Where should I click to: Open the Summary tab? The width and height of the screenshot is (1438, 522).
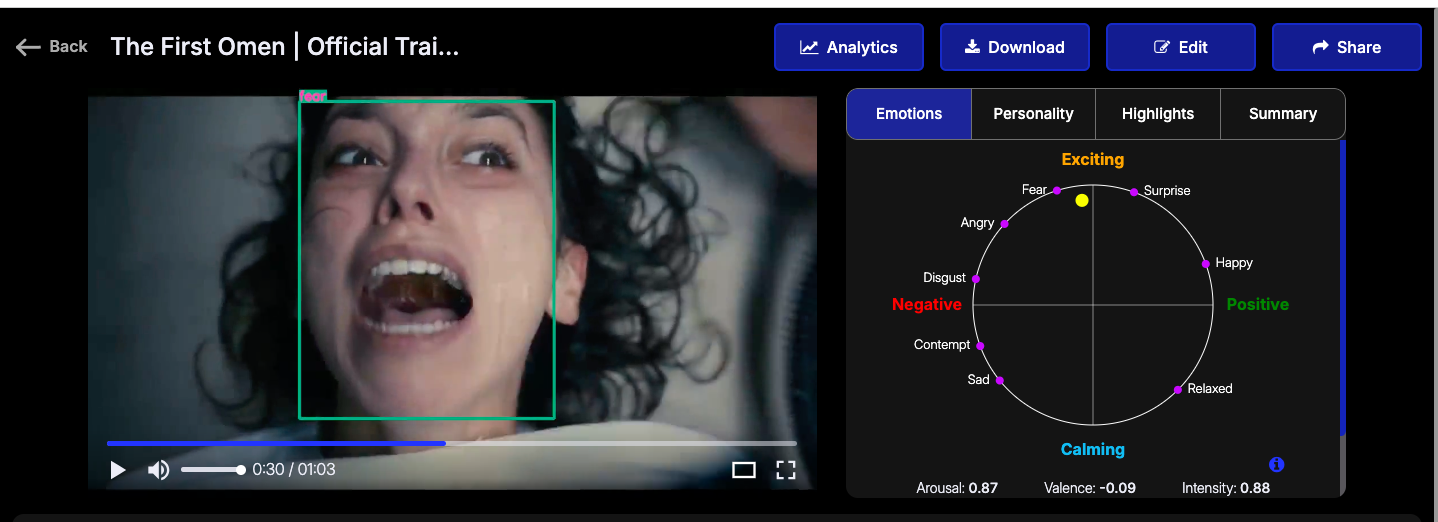pos(1283,114)
